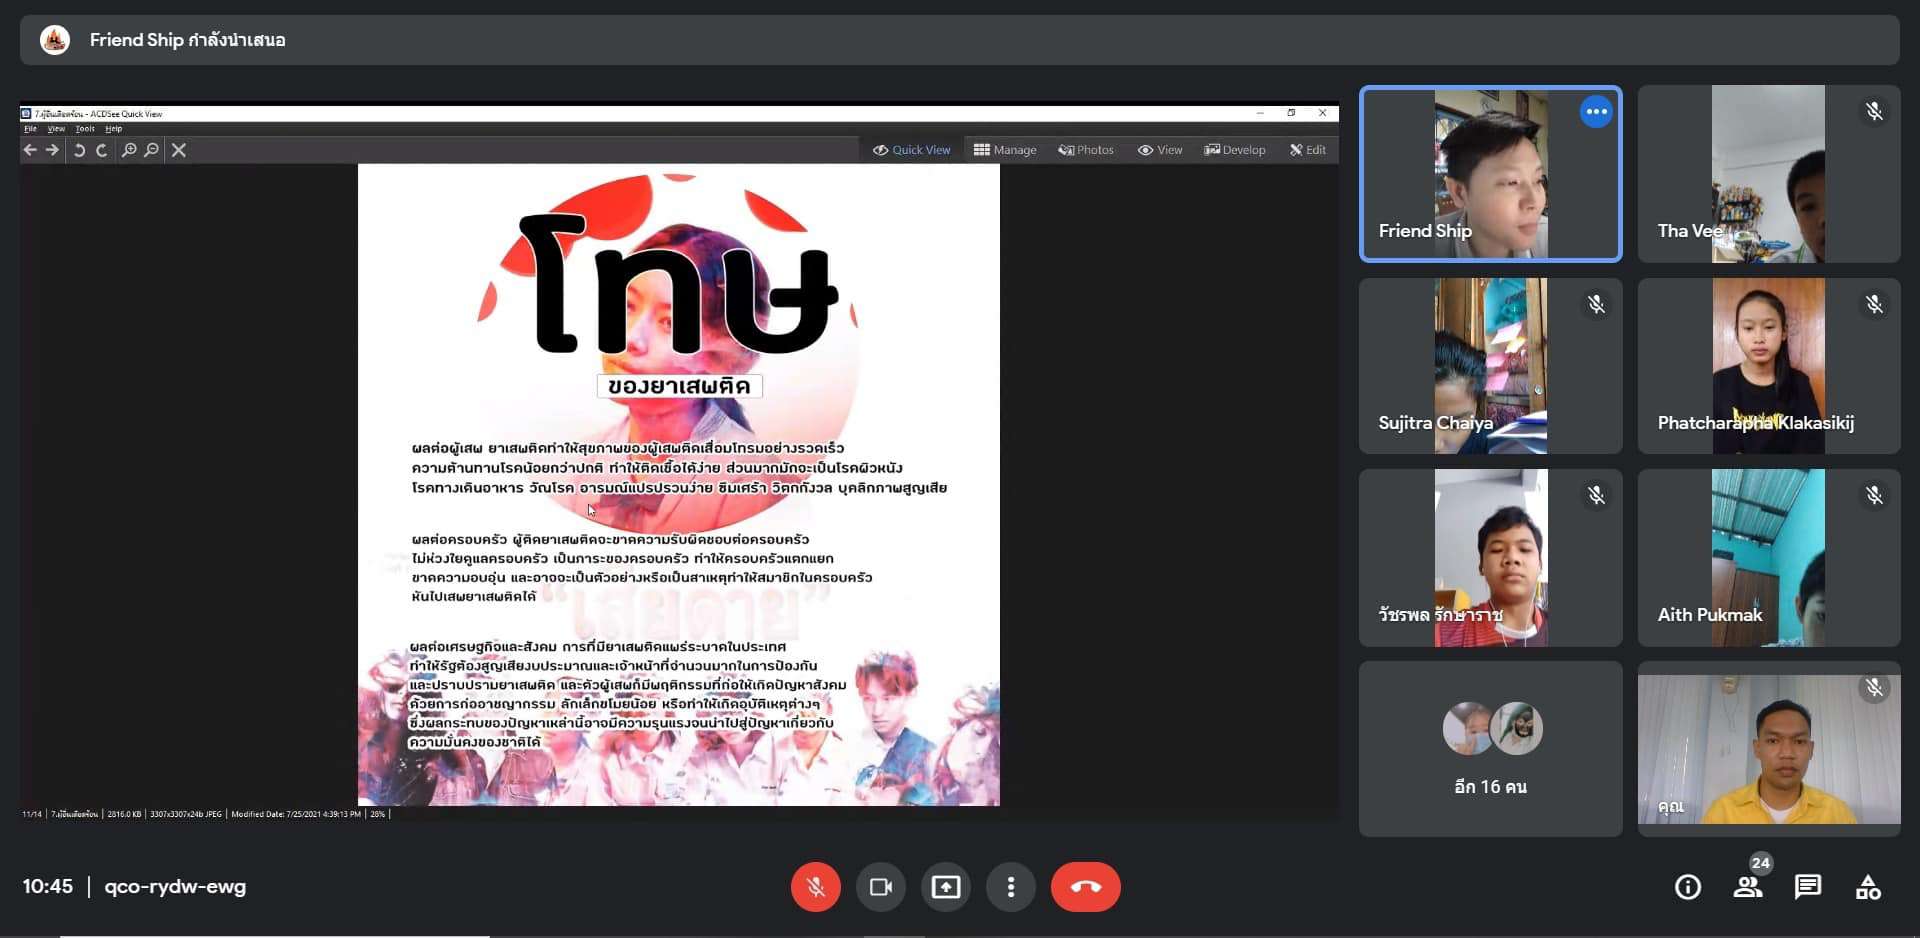This screenshot has width=1920, height=938.
Task: Expand the 16 more participants tile
Action: [x=1490, y=748]
